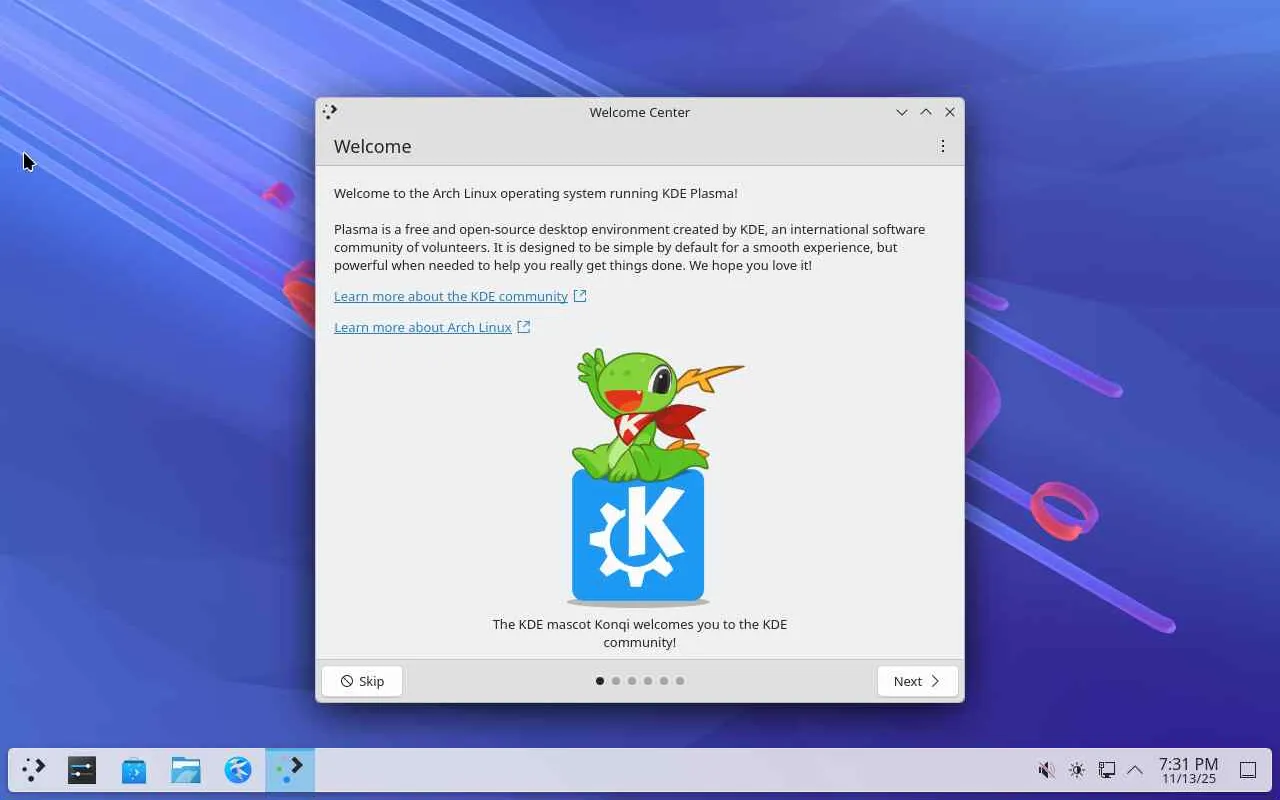Click the Konqi mascot caption text
This screenshot has width=1280, height=800.
tap(640, 633)
